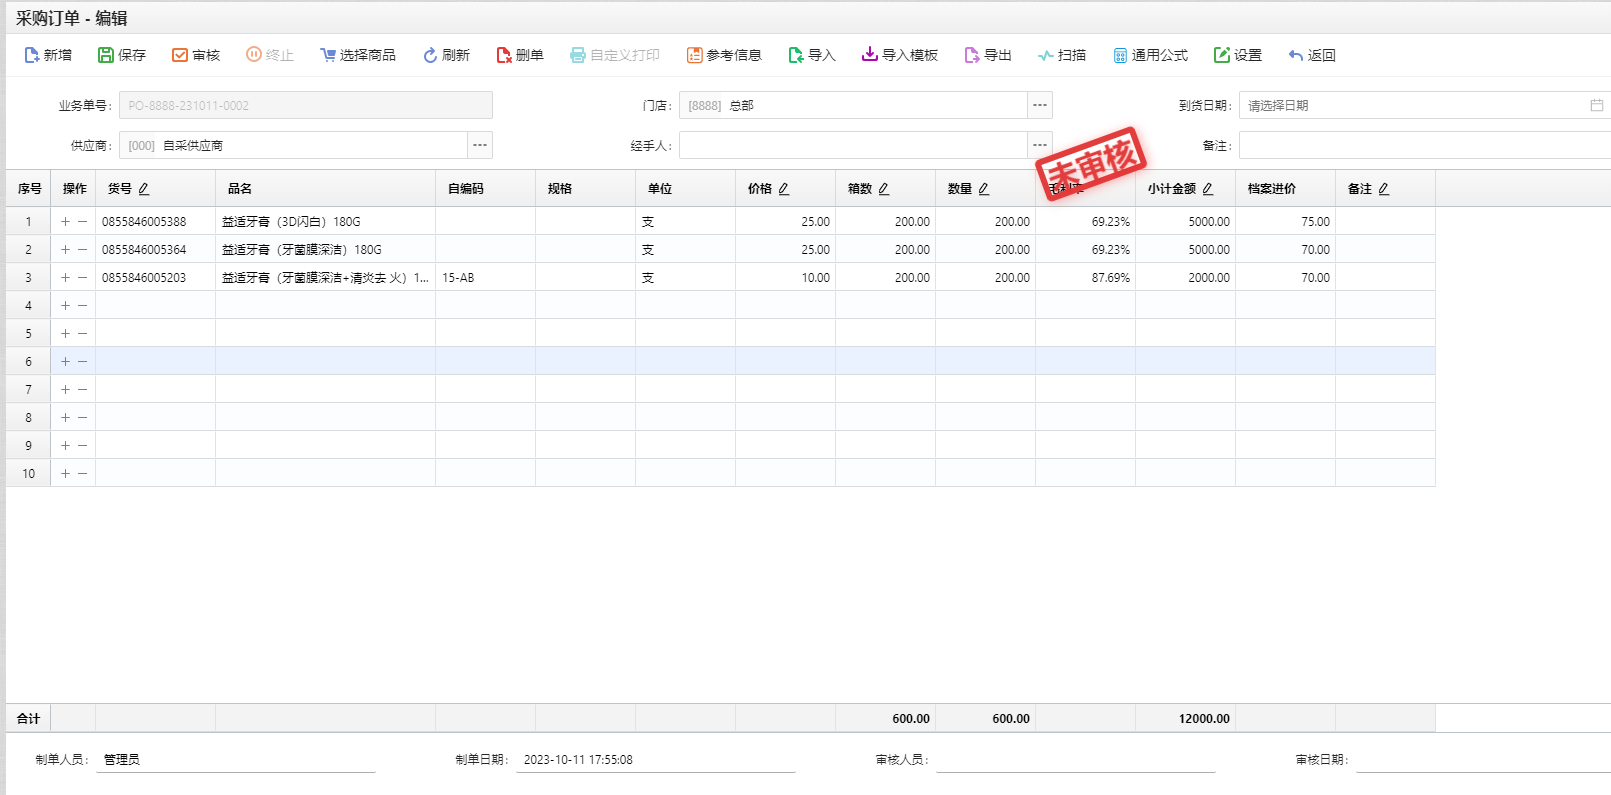Open 设置 settings
Image resolution: width=1611 pixels, height=795 pixels.
(x=1237, y=55)
